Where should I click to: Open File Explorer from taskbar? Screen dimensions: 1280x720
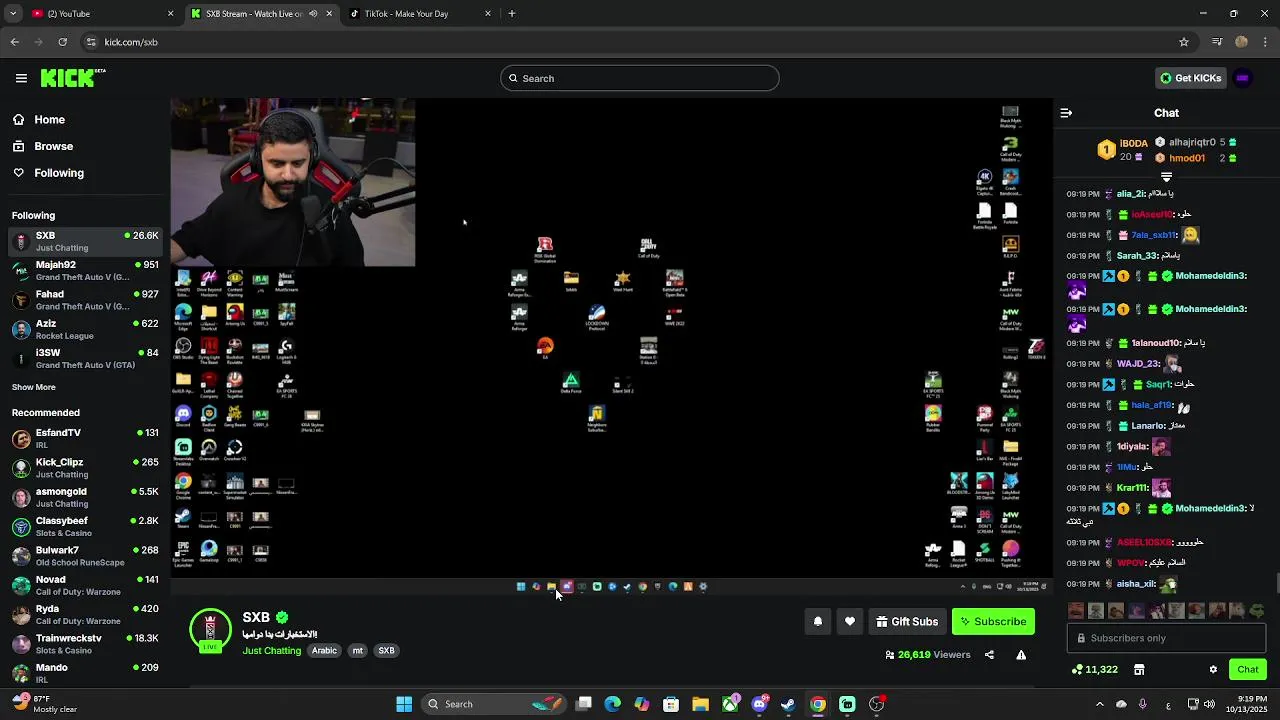[700, 704]
